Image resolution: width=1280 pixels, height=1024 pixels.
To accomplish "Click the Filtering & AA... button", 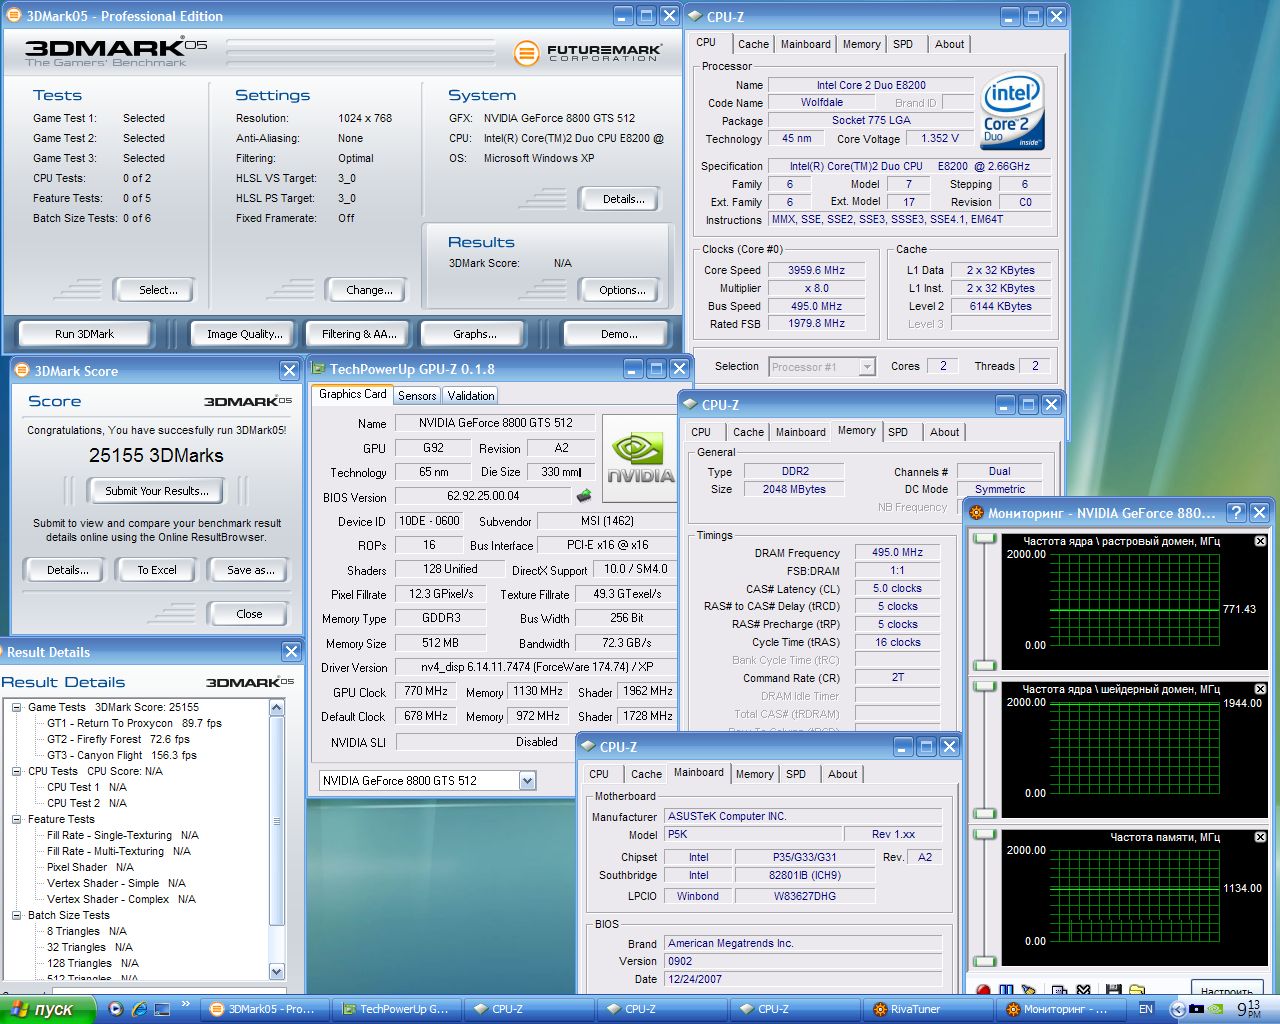I will (x=359, y=334).
